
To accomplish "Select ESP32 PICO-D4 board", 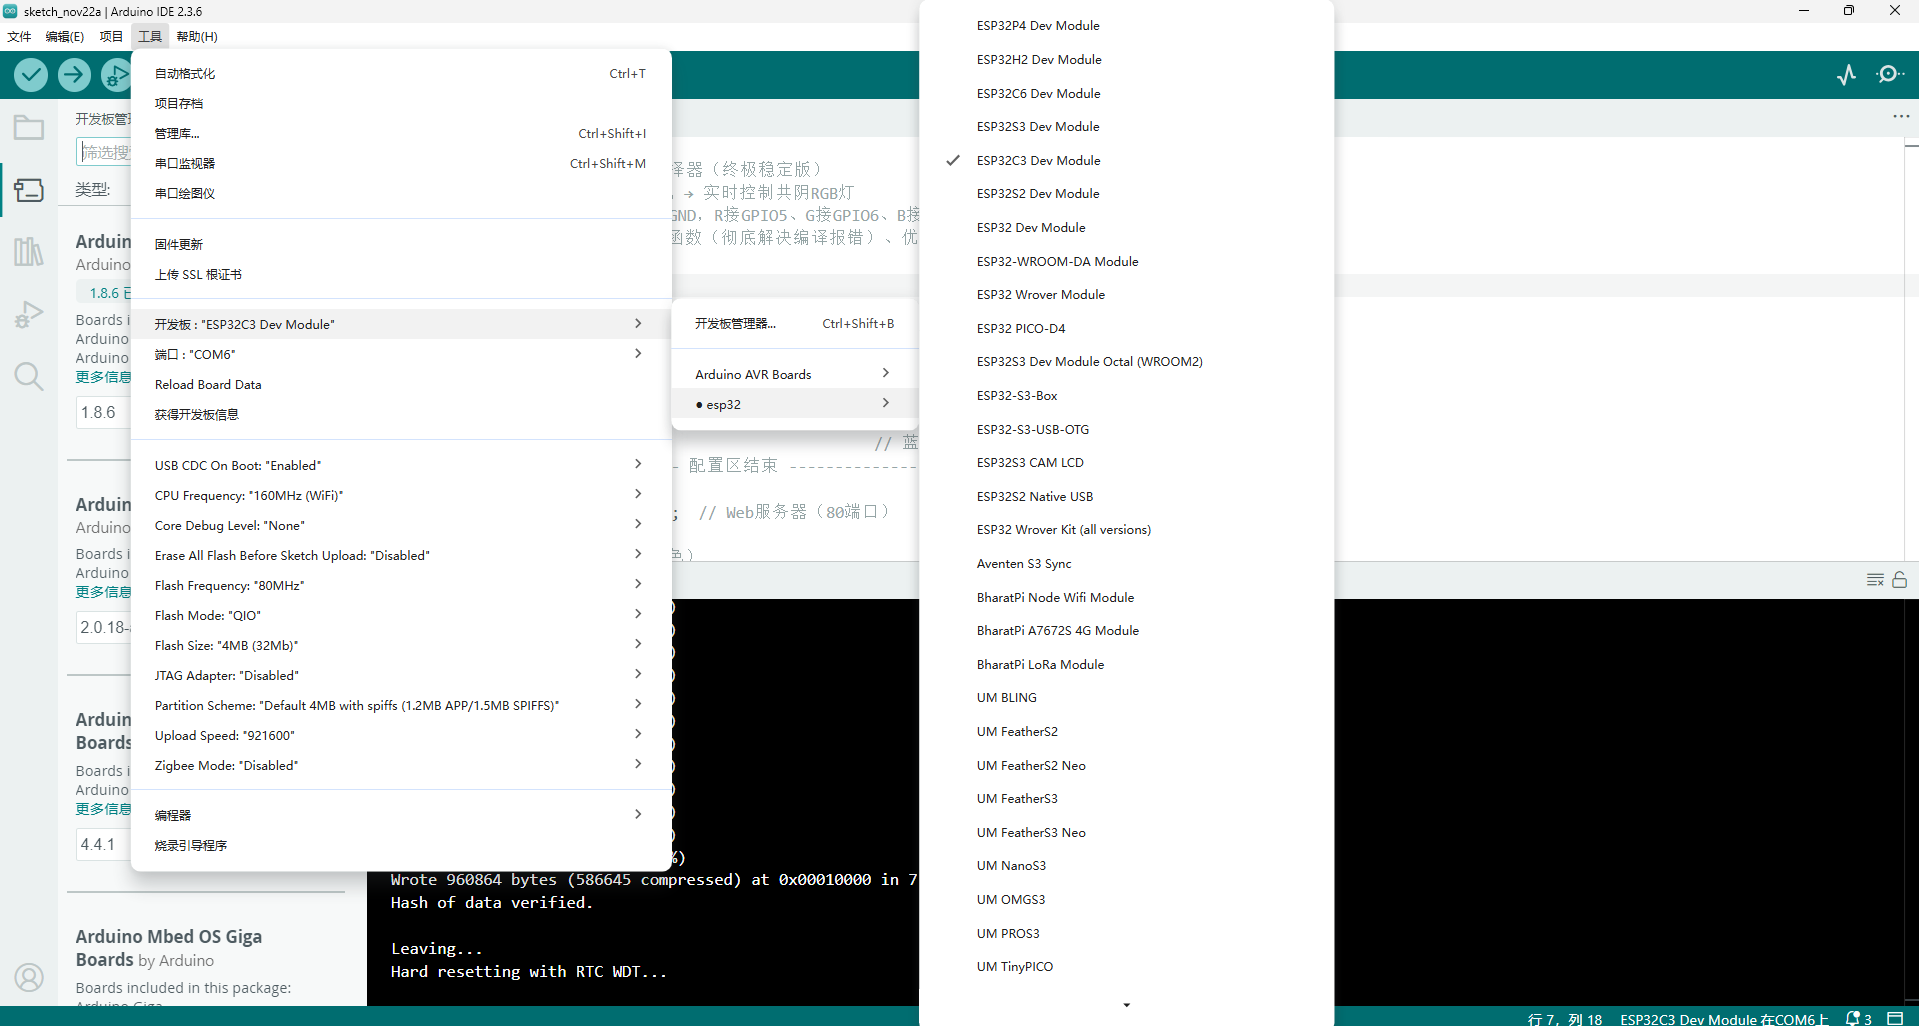I will [x=1126, y=328].
